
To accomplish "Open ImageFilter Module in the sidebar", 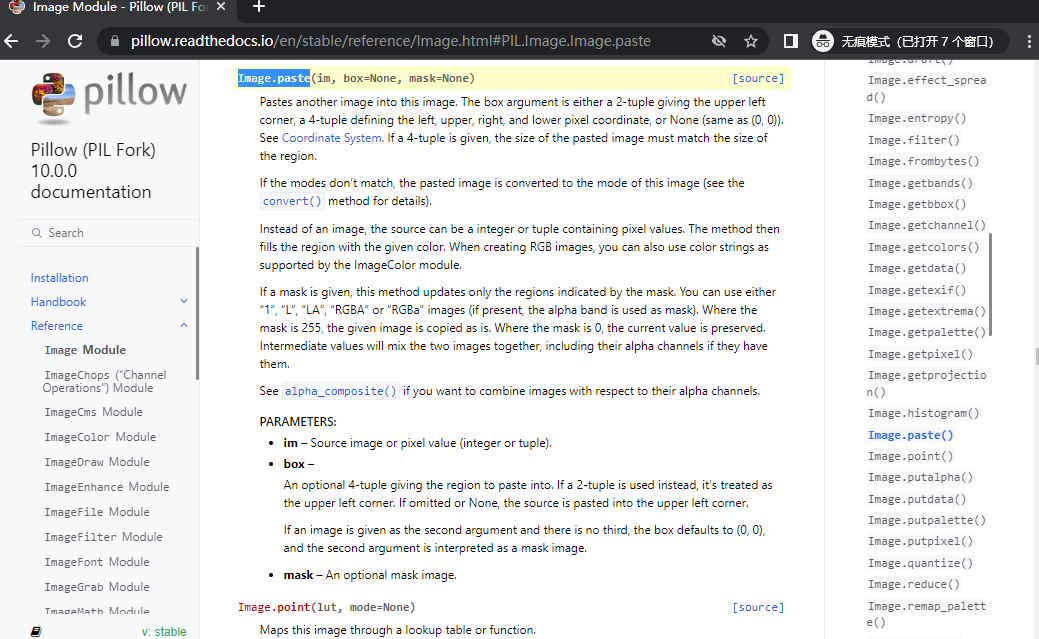I will 103,537.
